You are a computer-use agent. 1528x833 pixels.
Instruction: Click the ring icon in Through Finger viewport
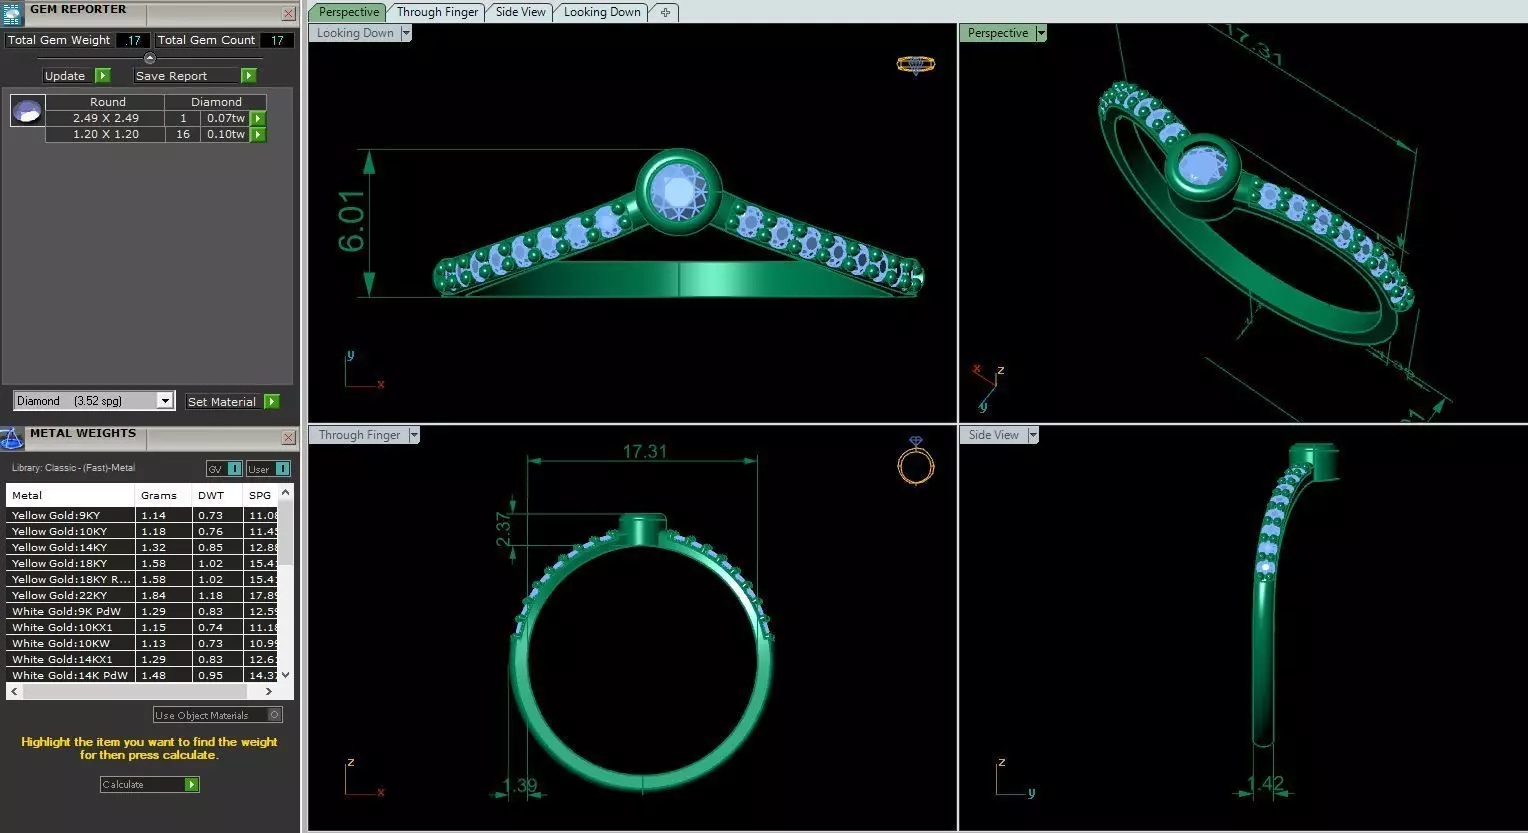[x=916, y=463]
